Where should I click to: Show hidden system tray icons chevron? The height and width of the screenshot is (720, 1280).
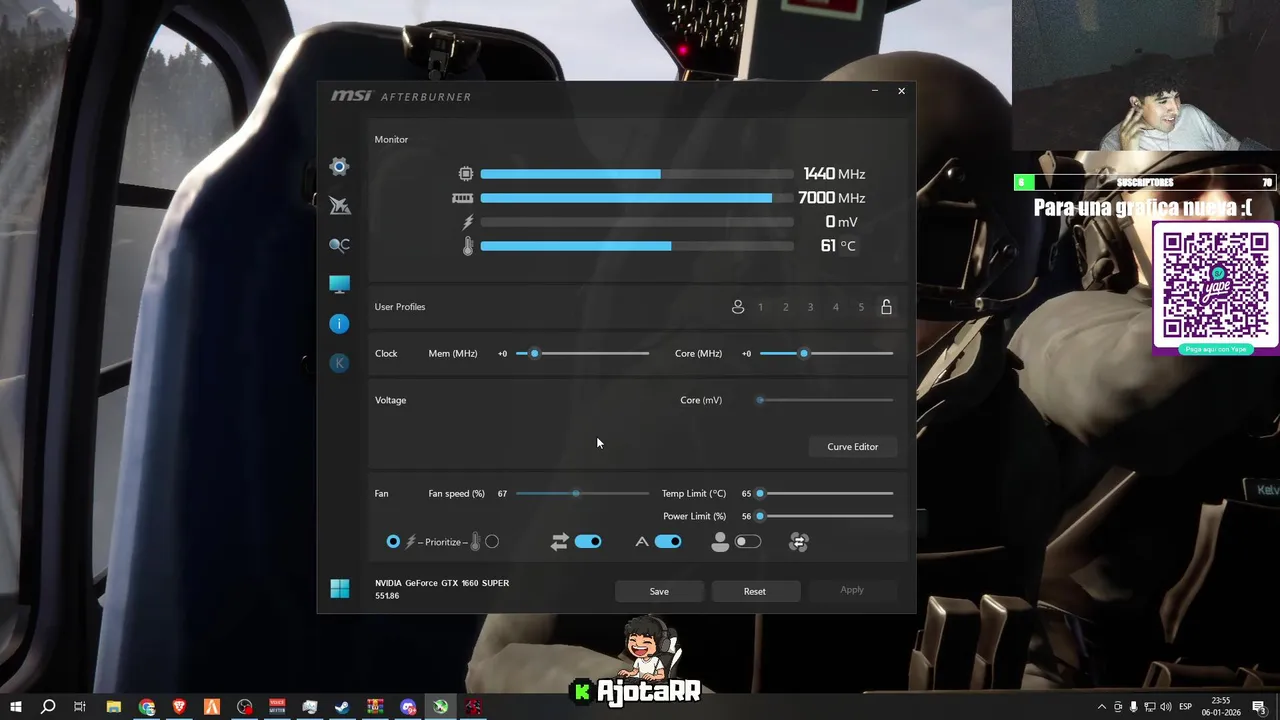pos(1102,707)
